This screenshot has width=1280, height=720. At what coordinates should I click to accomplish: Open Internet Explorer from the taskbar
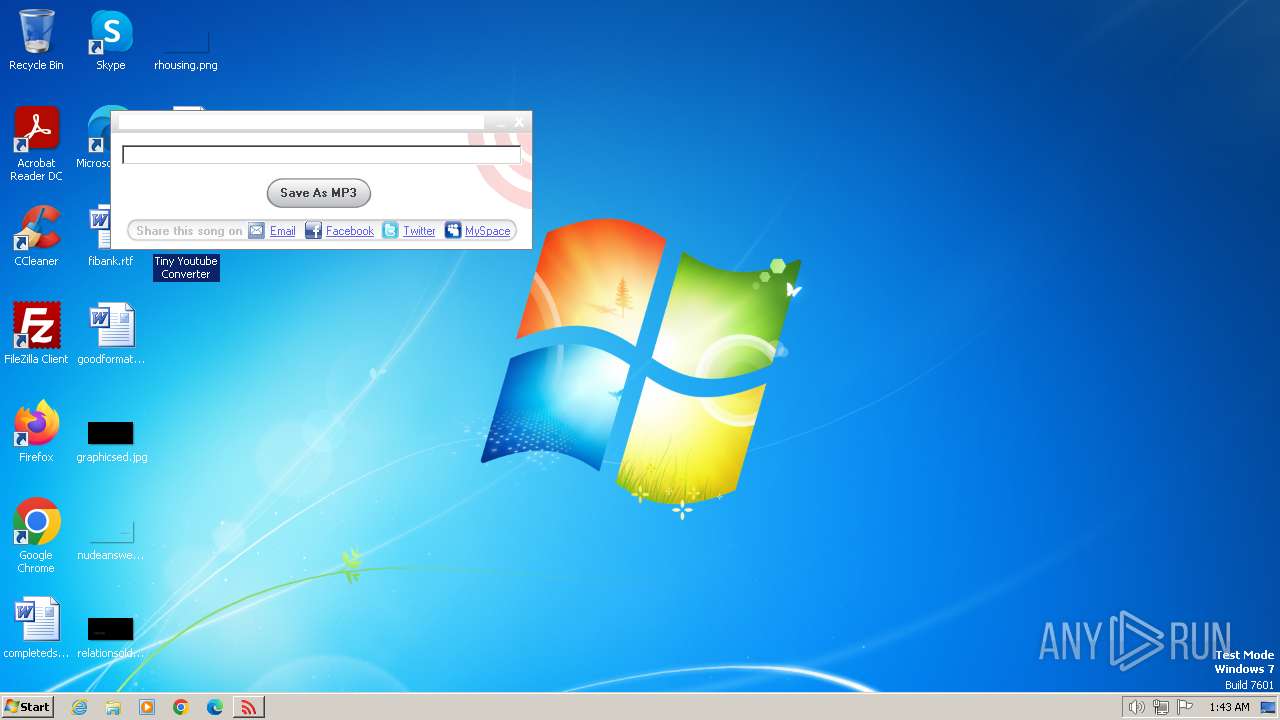79,707
